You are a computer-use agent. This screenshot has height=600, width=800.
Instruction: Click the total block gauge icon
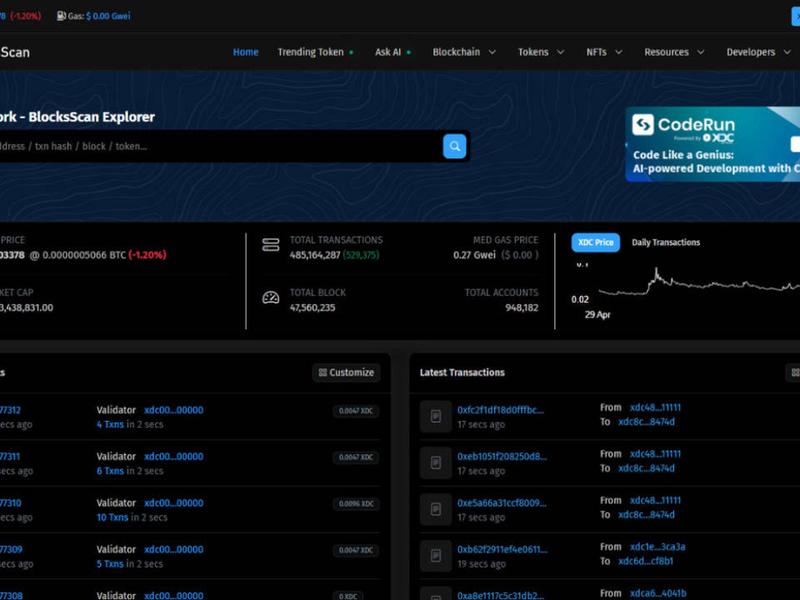coord(270,297)
